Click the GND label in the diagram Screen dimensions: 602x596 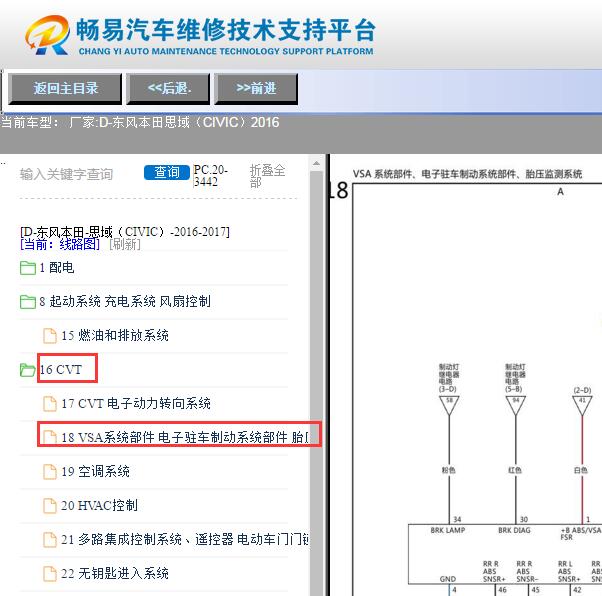448,579
